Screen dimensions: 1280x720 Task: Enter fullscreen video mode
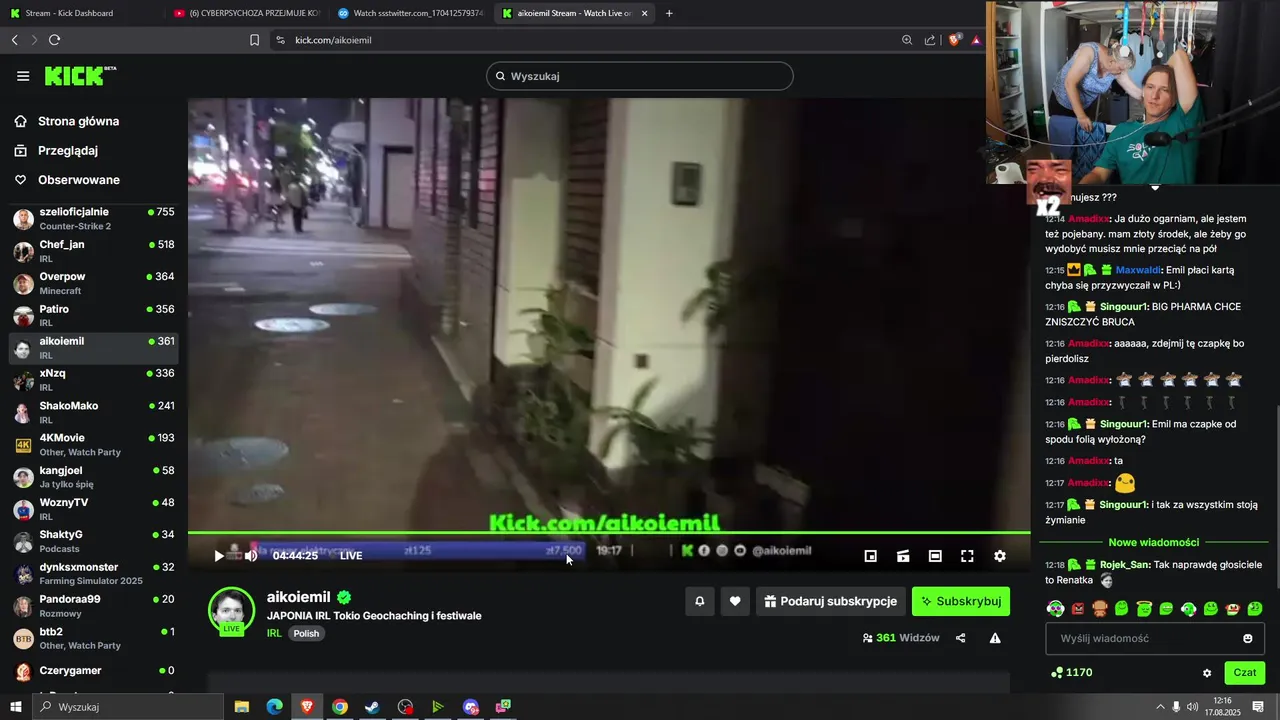click(x=967, y=556)
